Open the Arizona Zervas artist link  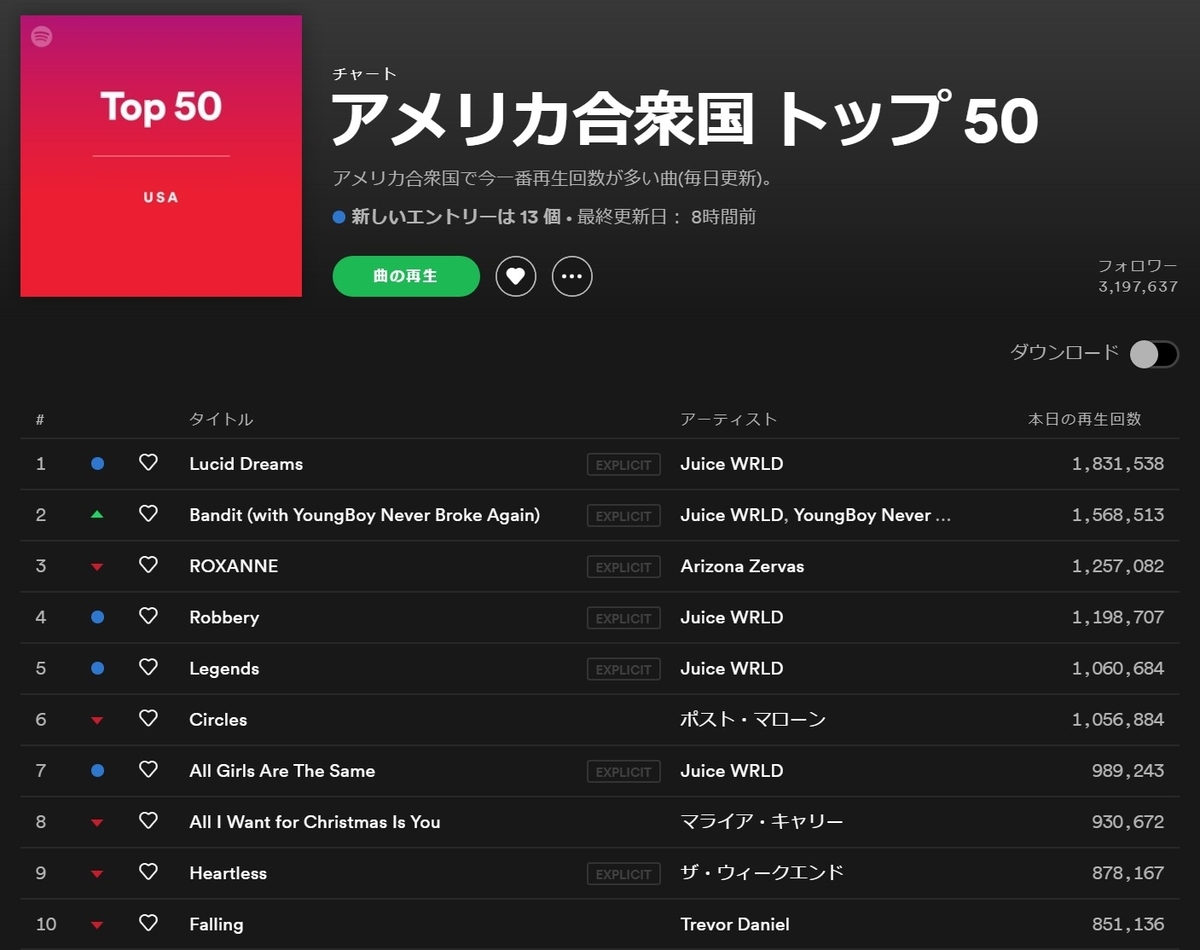pos(742,566)
